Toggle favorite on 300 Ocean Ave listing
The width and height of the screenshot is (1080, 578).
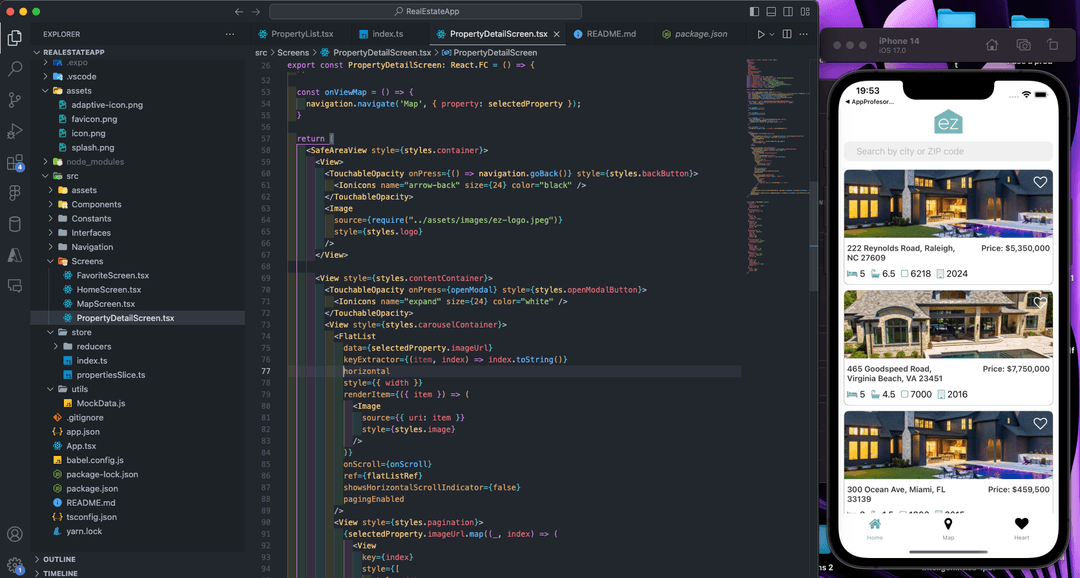1040,424
